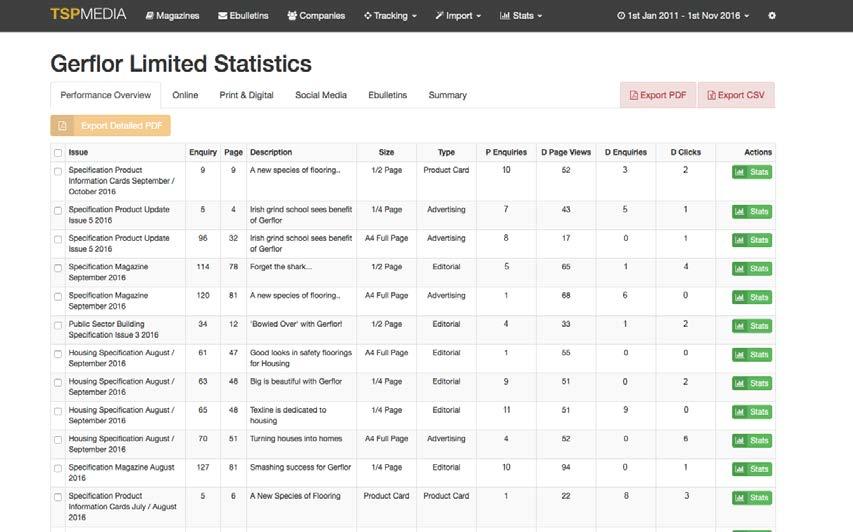Click the chart icon in Stats for Enquiry 114 row
Screen dimensions: 853x532
click(x=739, y=269)
